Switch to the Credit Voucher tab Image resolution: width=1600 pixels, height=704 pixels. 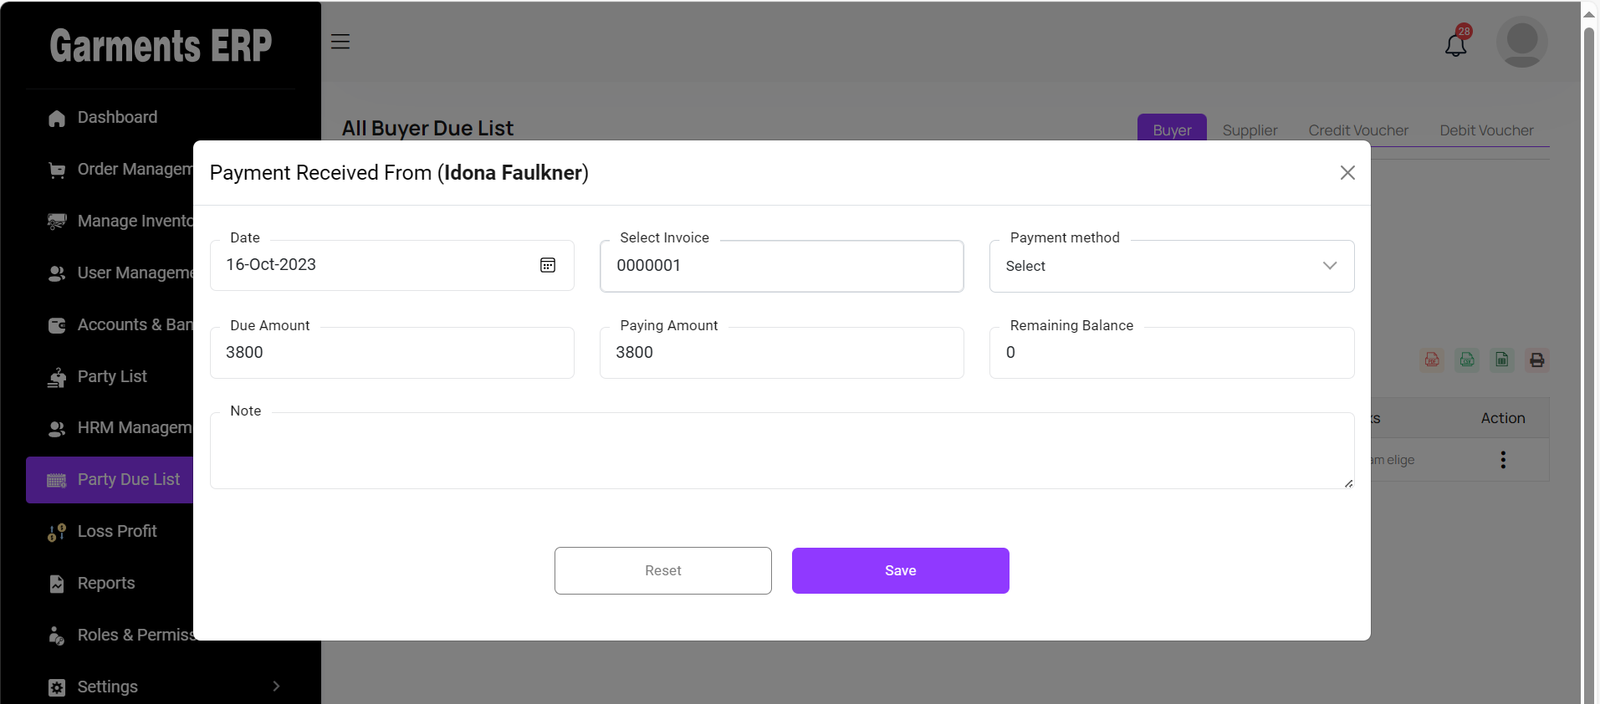[x=1357, y=130]
